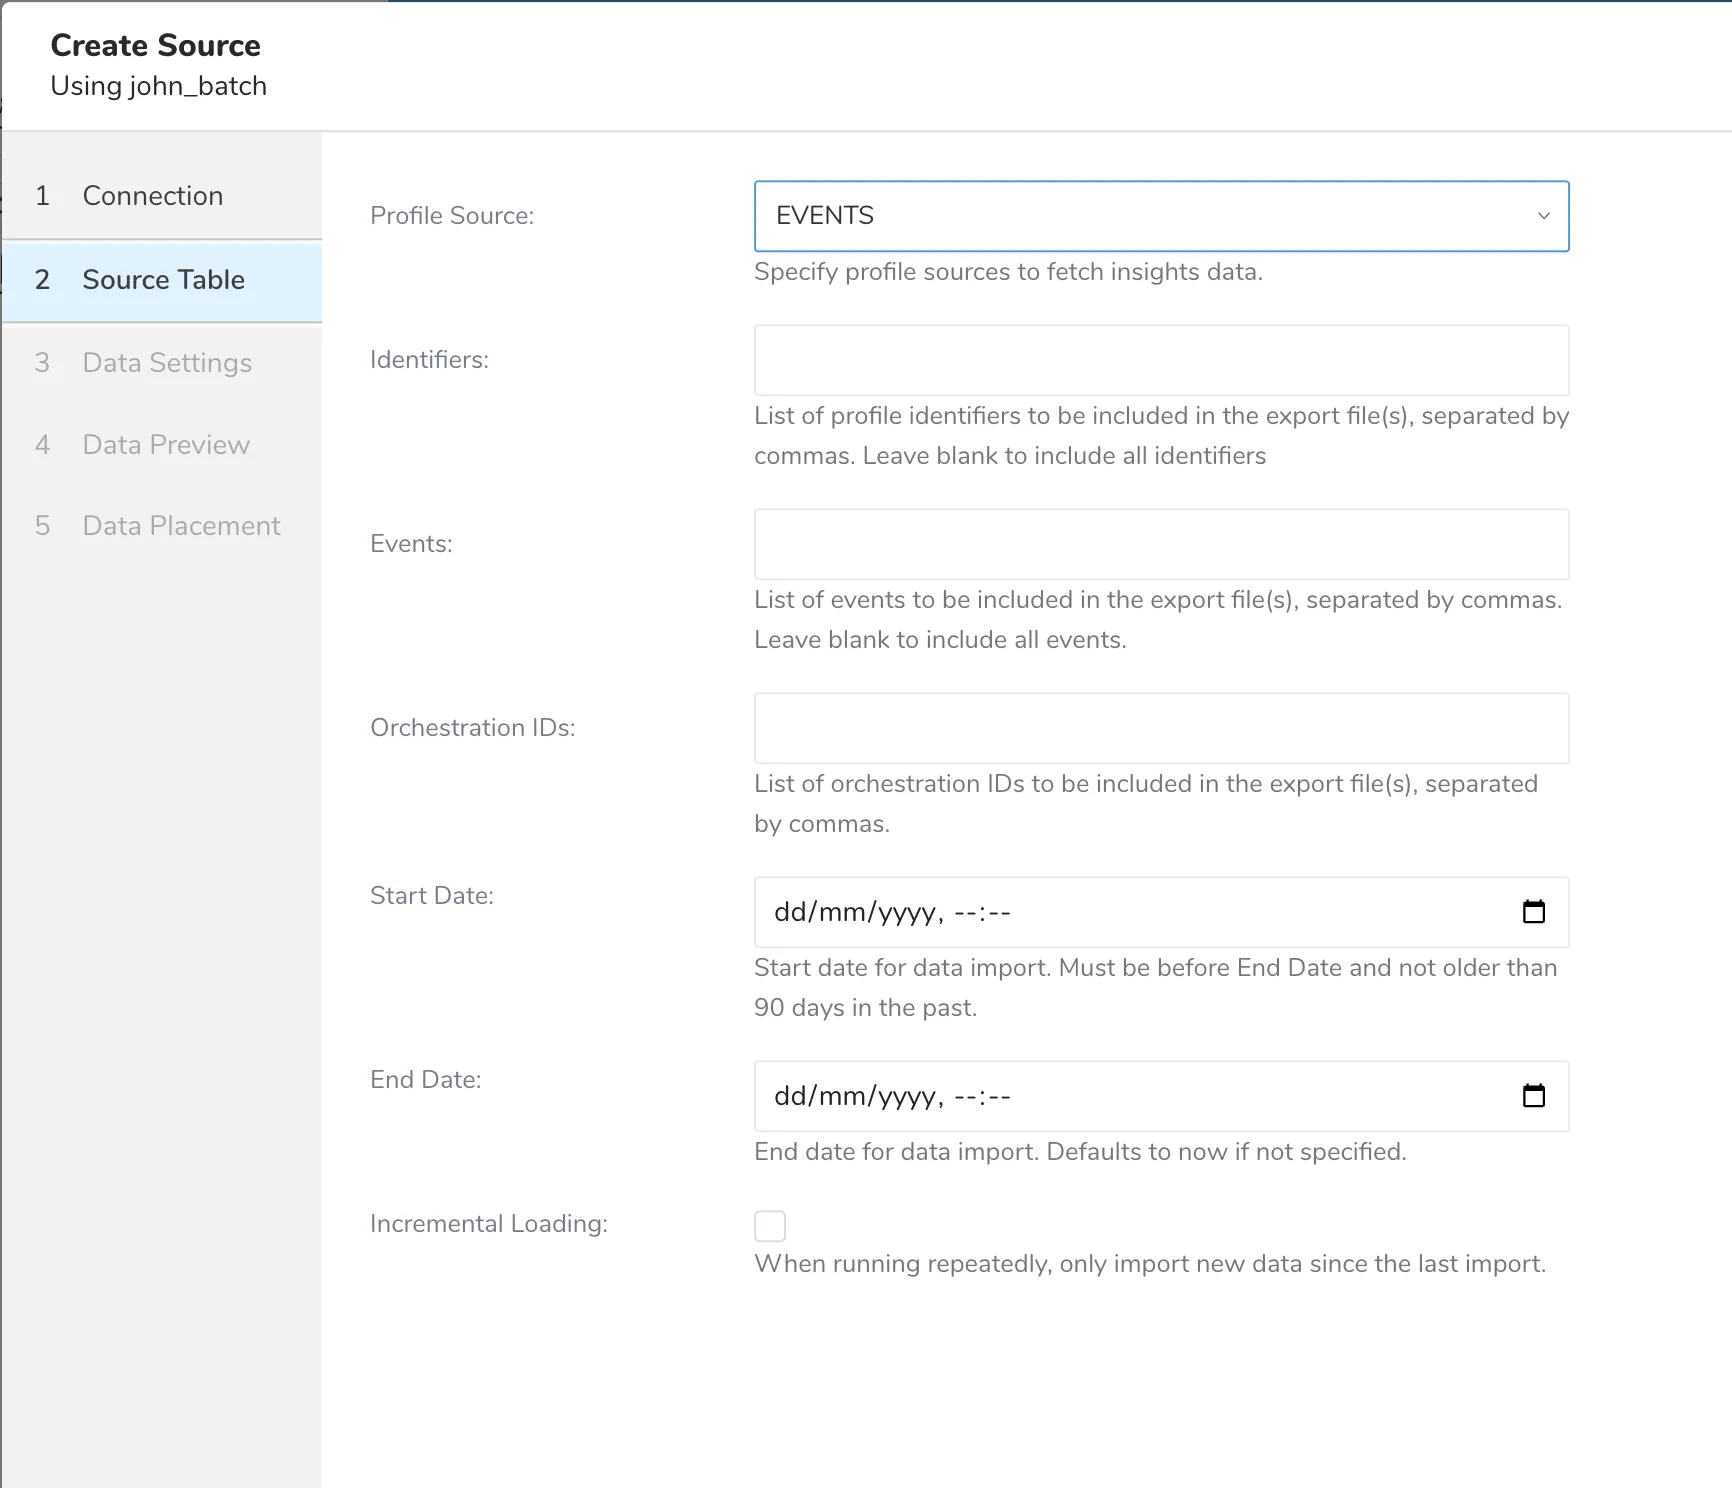
Task: Click the 'Orchestration IDs:' label
Action: (473, 728)
